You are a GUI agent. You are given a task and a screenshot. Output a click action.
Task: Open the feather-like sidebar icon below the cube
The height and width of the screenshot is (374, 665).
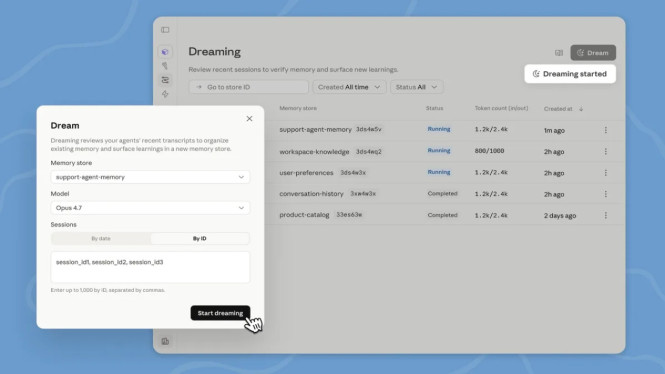tap(165, 66)
